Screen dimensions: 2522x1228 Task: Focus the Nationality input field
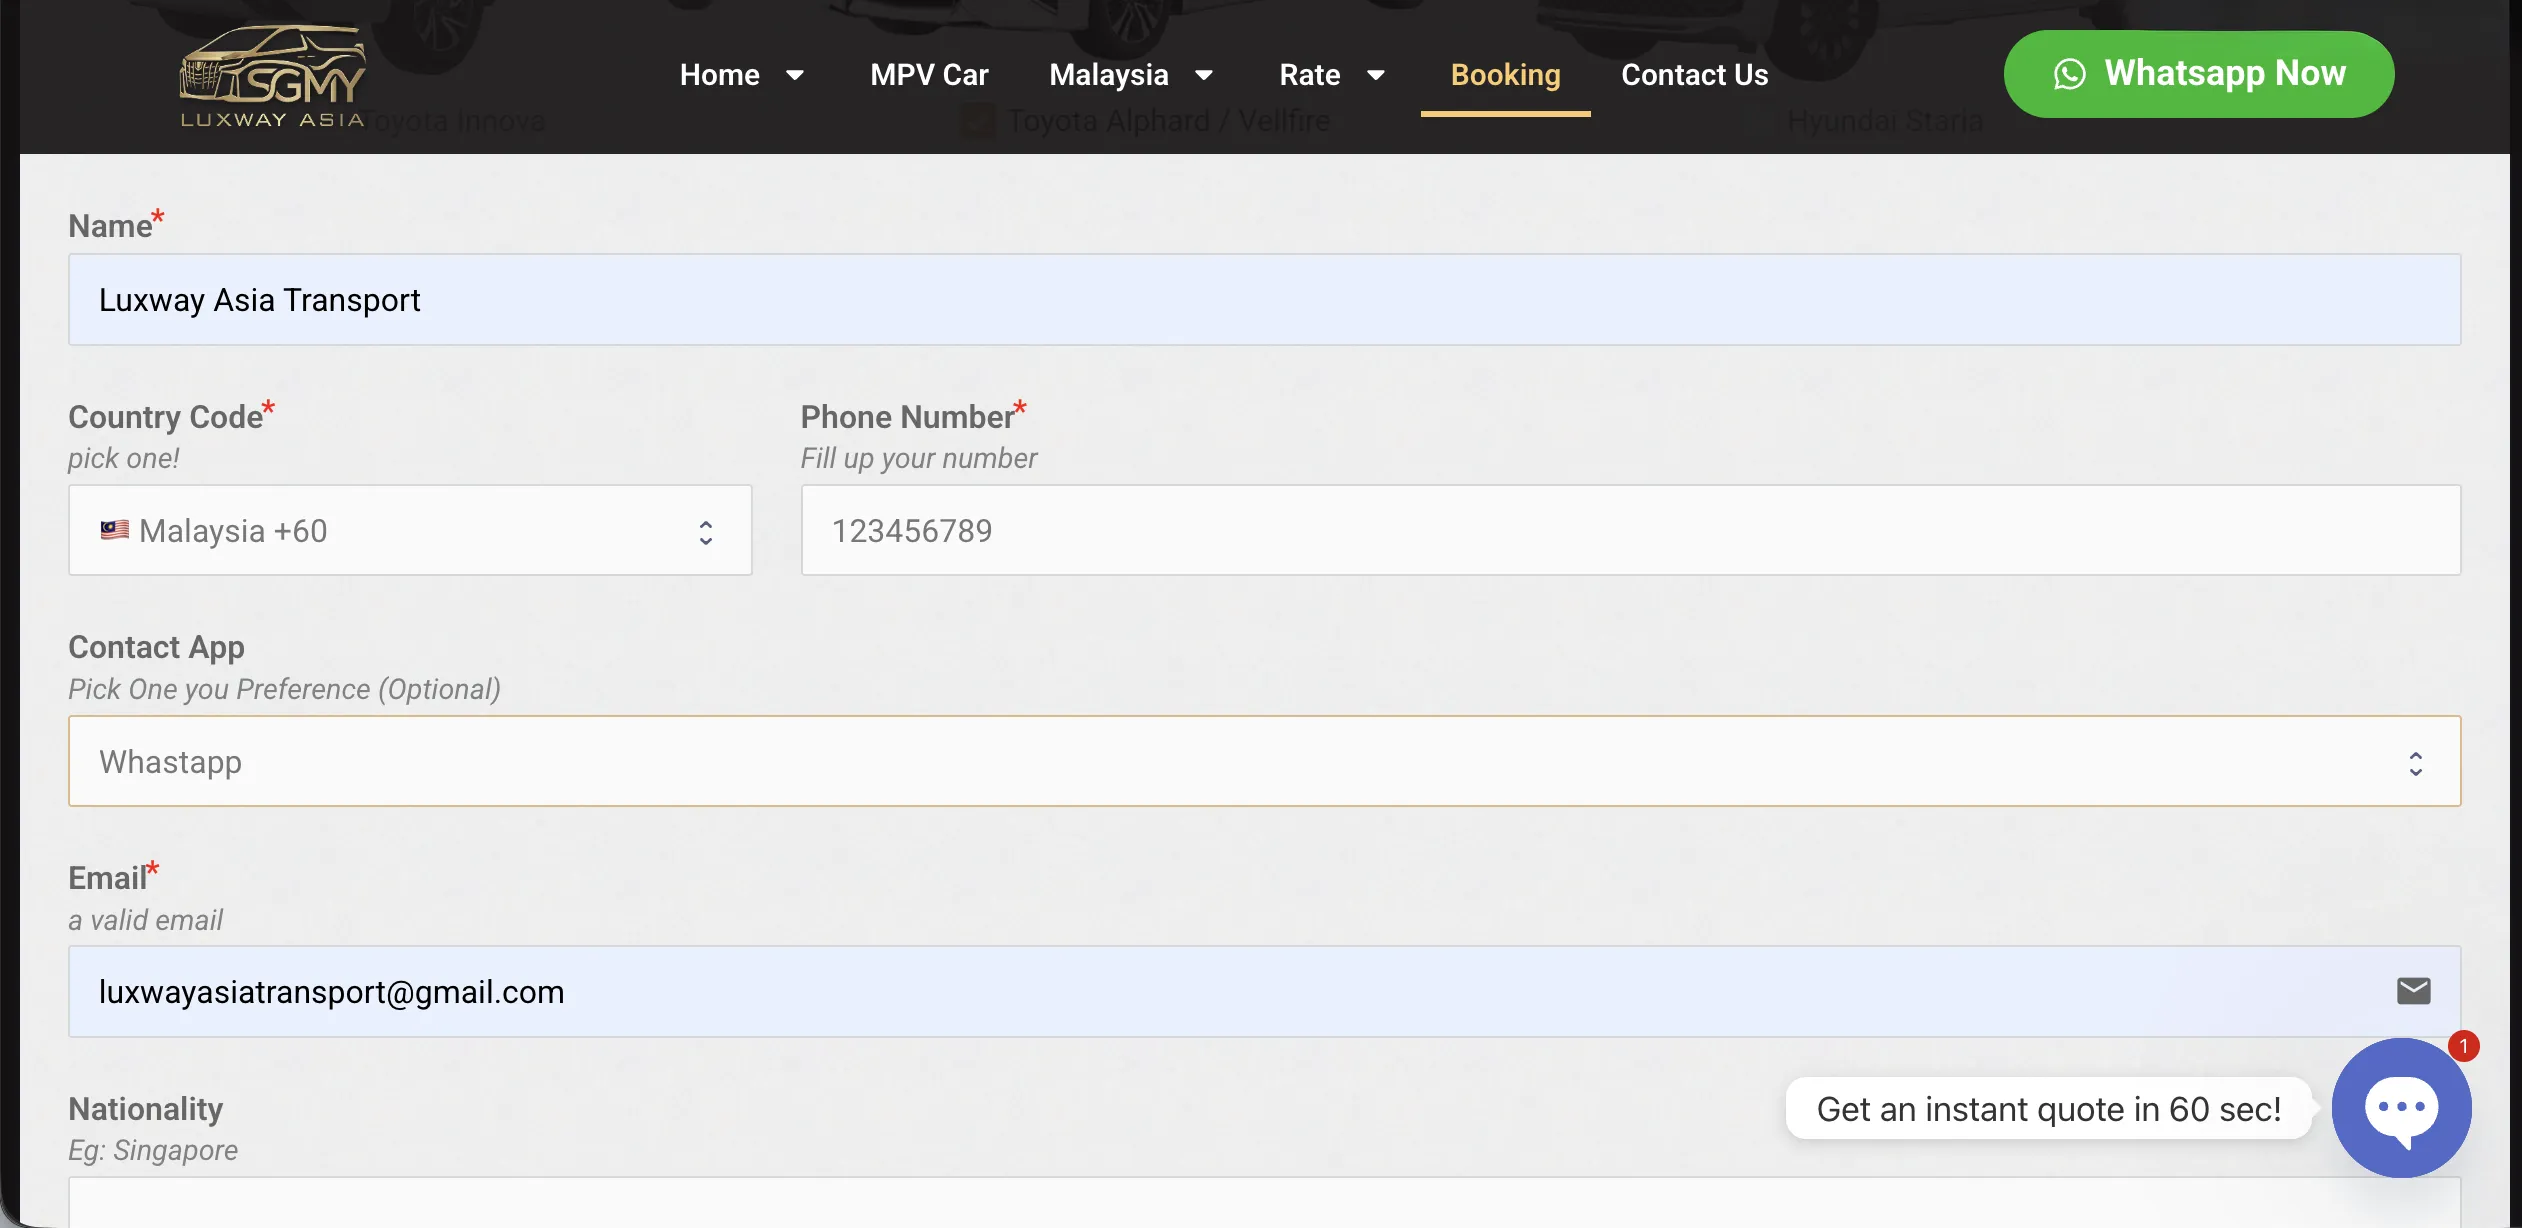[x=1264, y=1203]
